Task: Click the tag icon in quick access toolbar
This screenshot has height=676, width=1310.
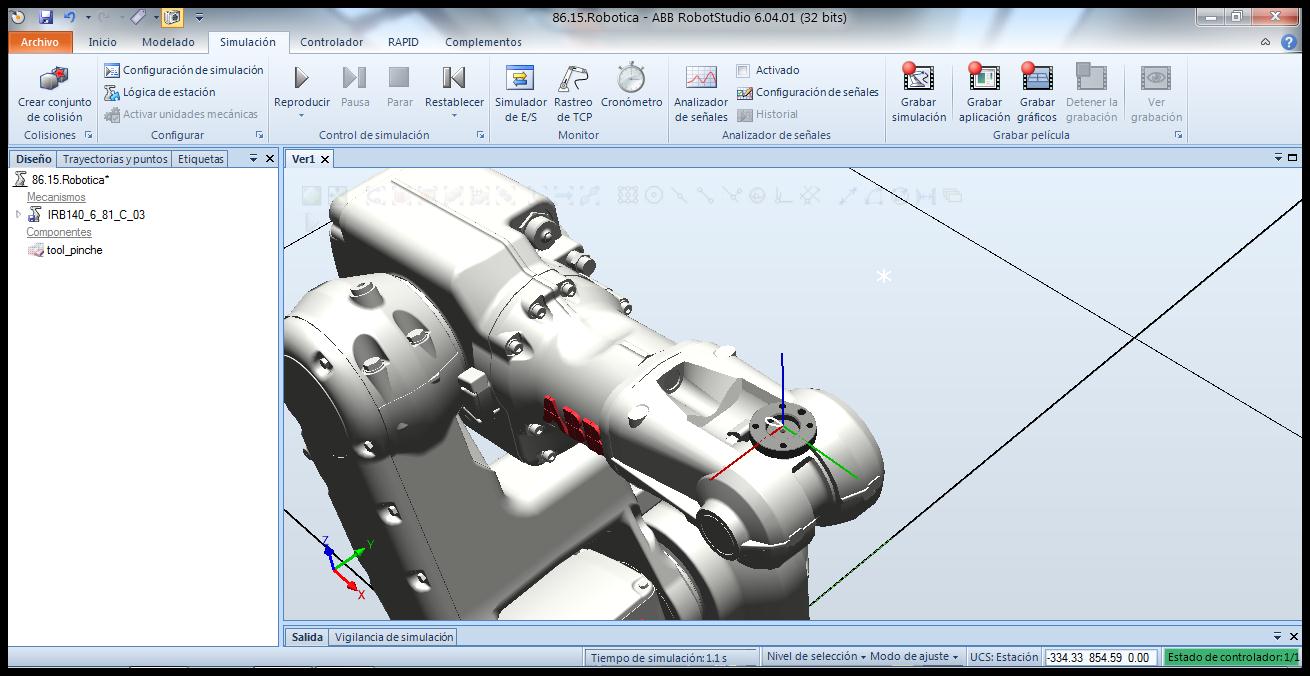Action: coord(139,17)
